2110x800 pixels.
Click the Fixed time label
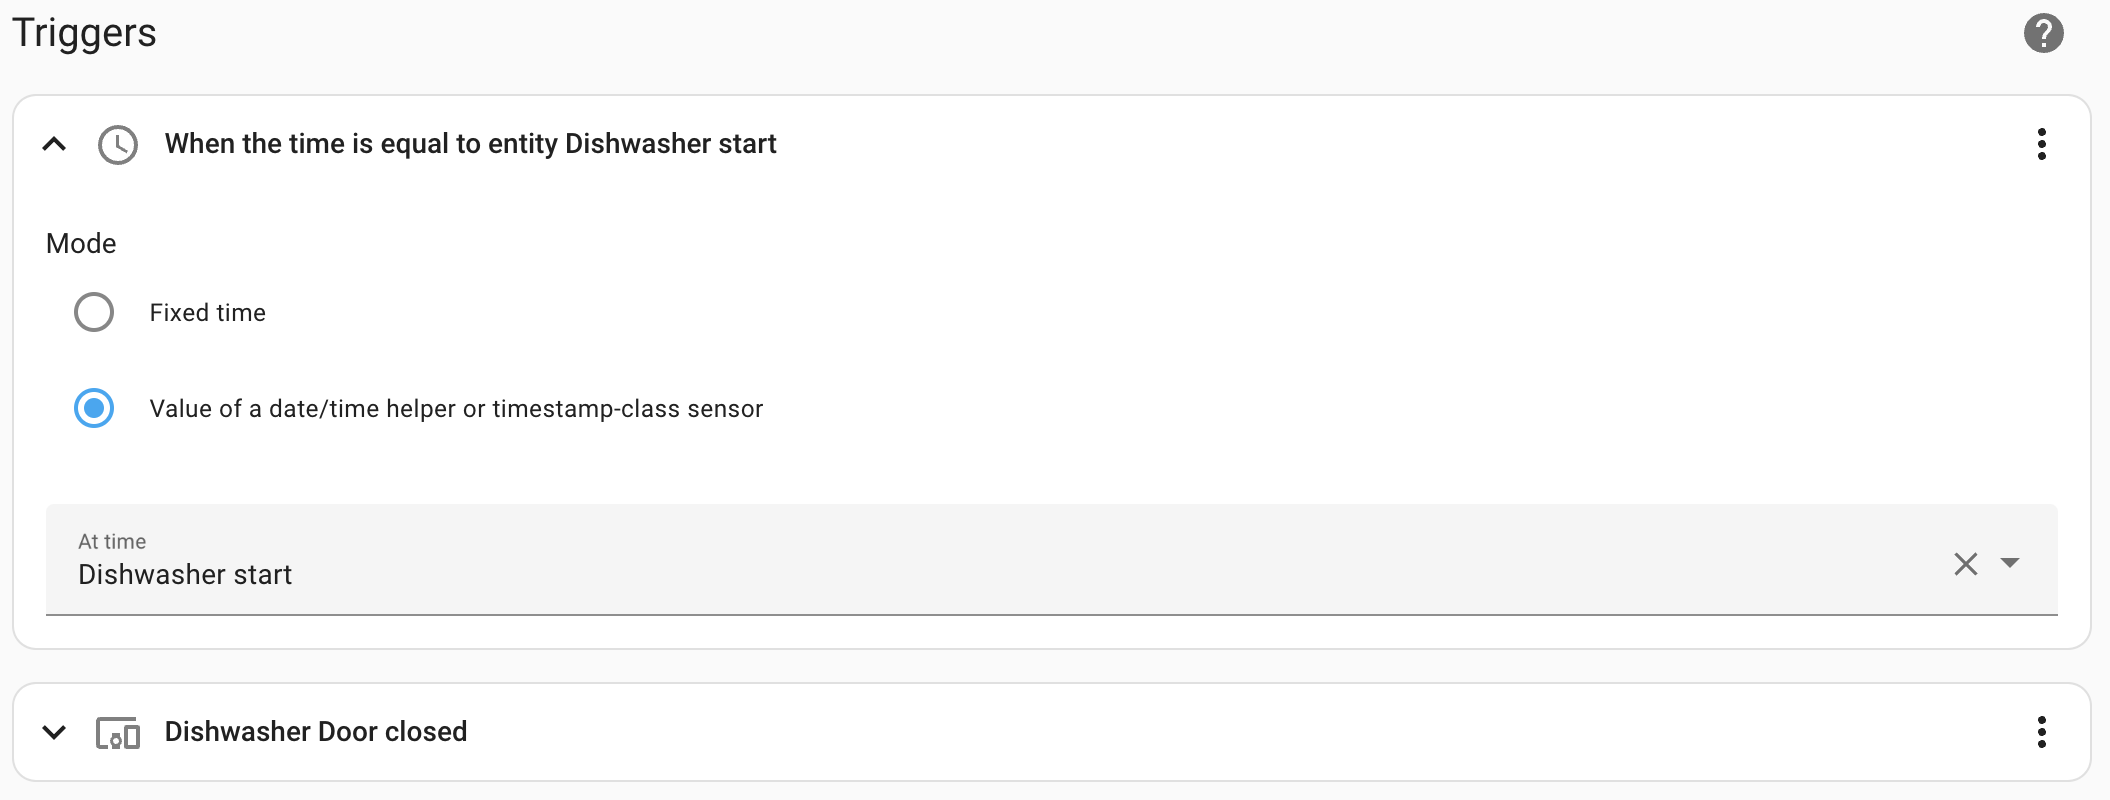coord(208,313)
